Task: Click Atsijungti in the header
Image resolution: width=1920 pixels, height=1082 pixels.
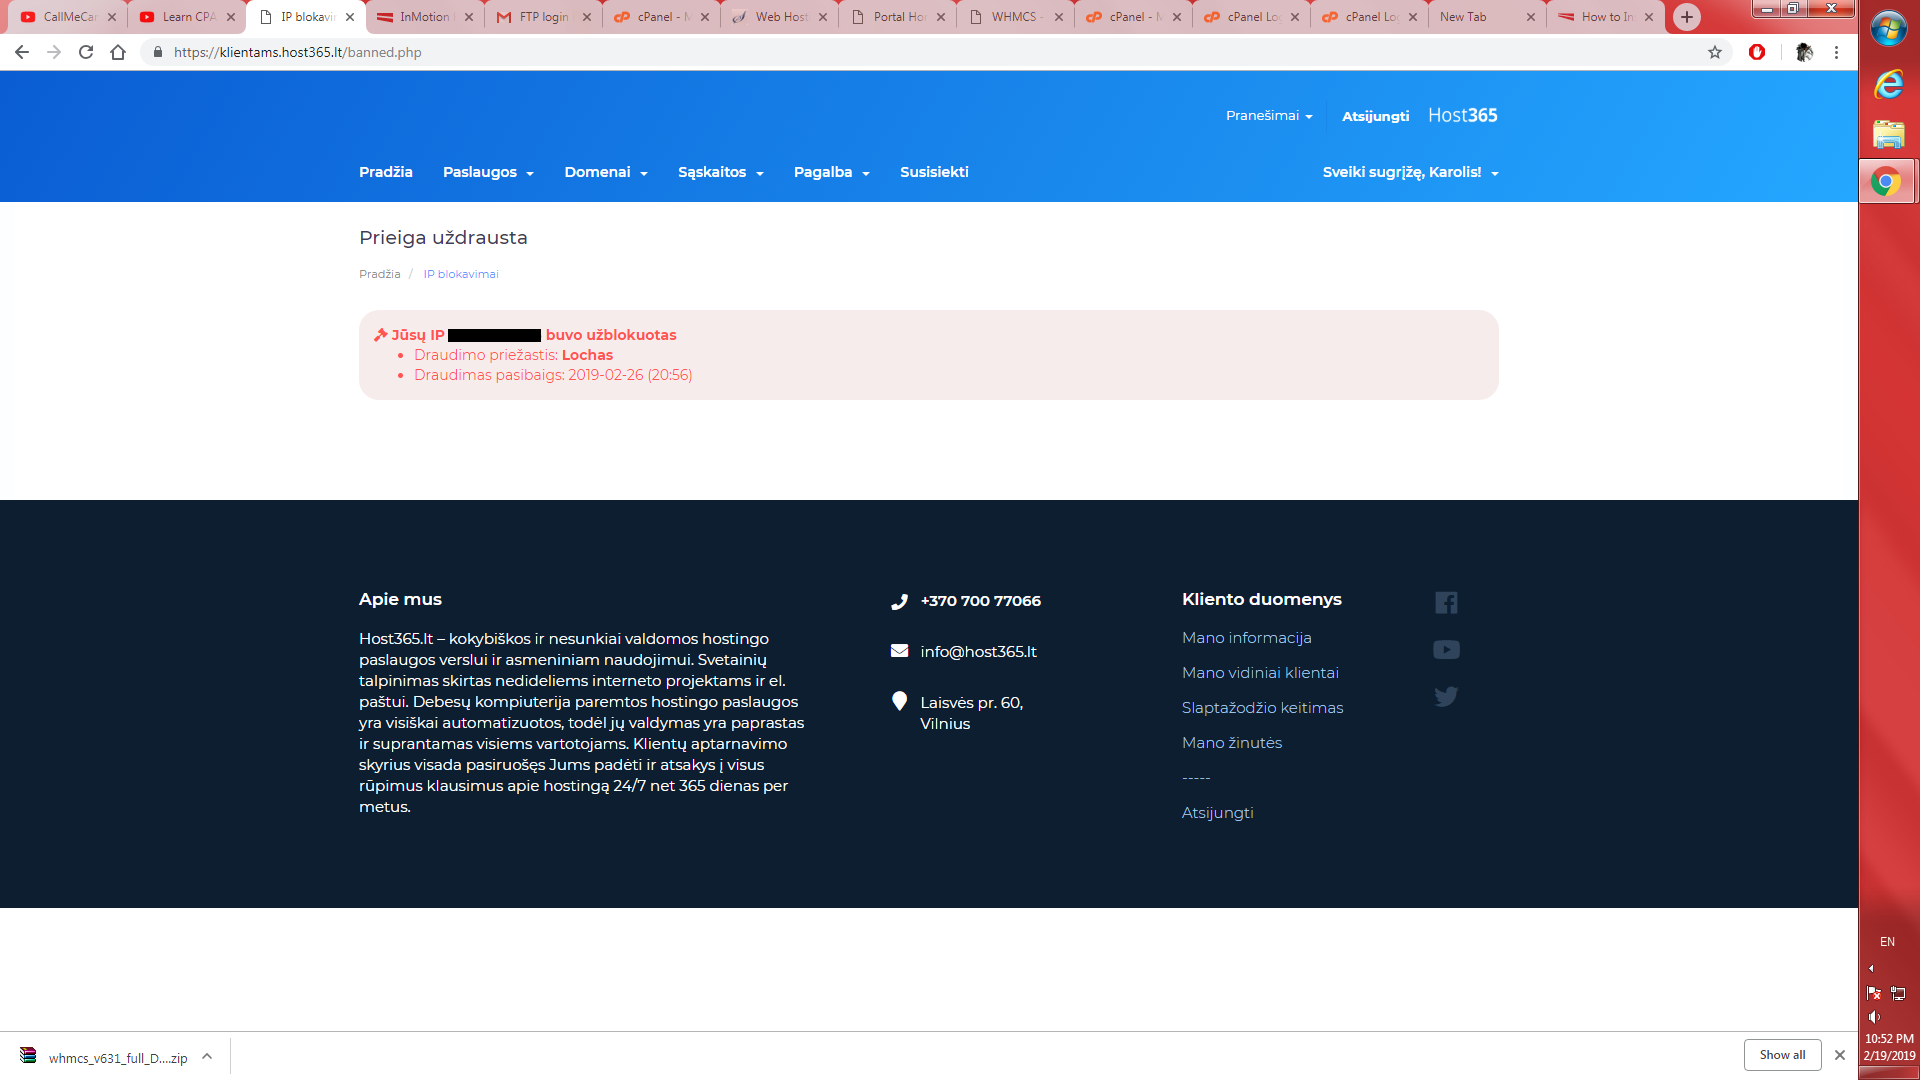Action: click(1375, 116)
